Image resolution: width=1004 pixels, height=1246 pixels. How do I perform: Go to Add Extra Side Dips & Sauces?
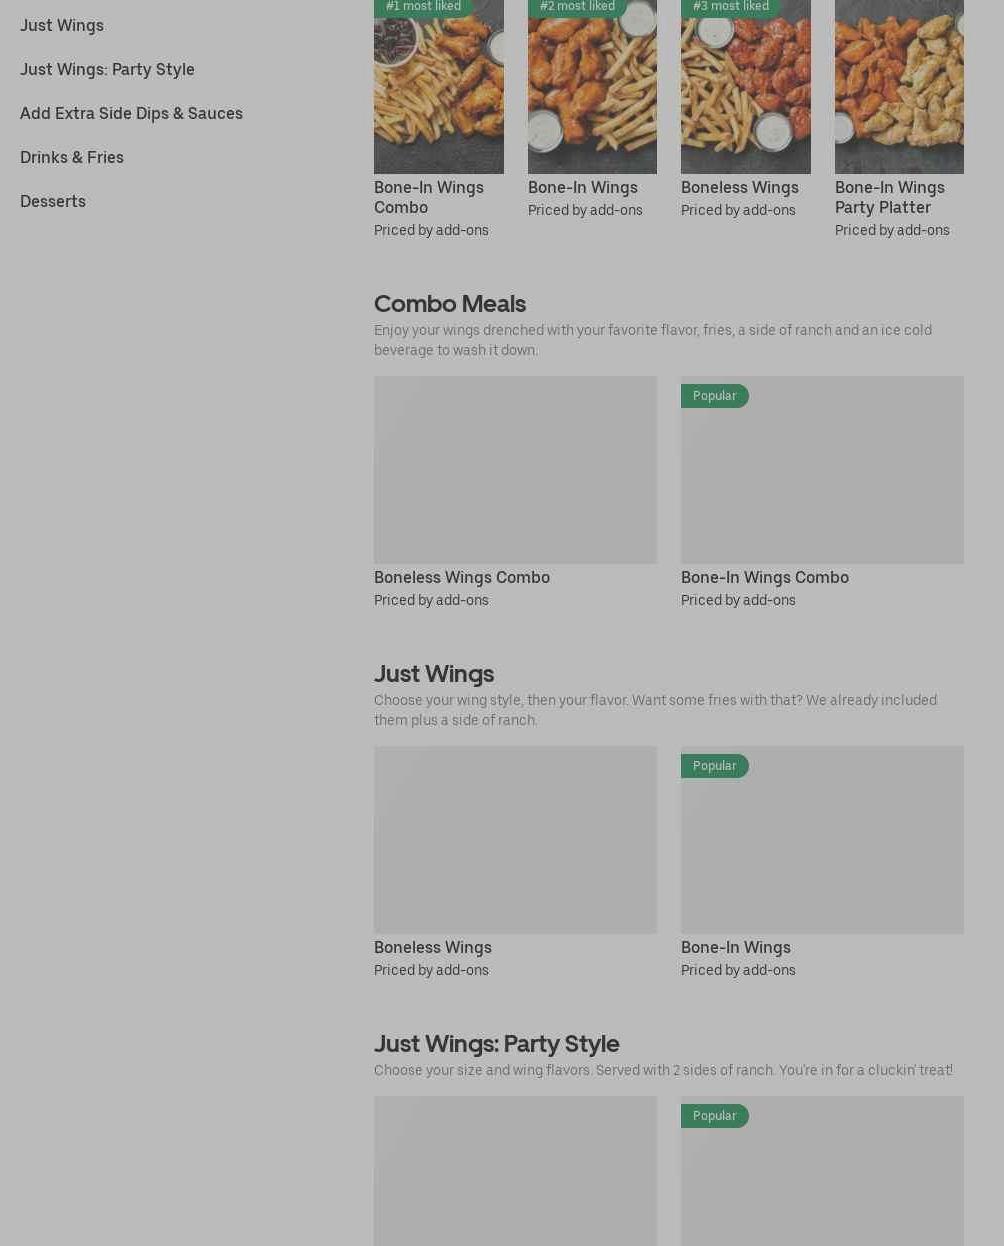click(x=131, y=113)
